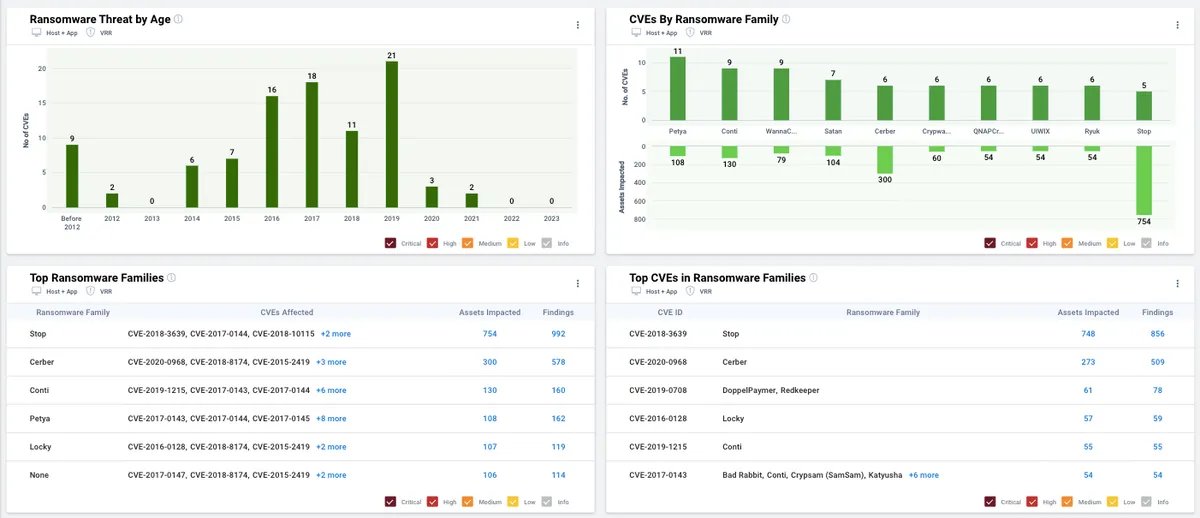The image size is (1200, 518).
Task: Open the CVEs By Ransomware Family kebab menu
Action: 1177,26
